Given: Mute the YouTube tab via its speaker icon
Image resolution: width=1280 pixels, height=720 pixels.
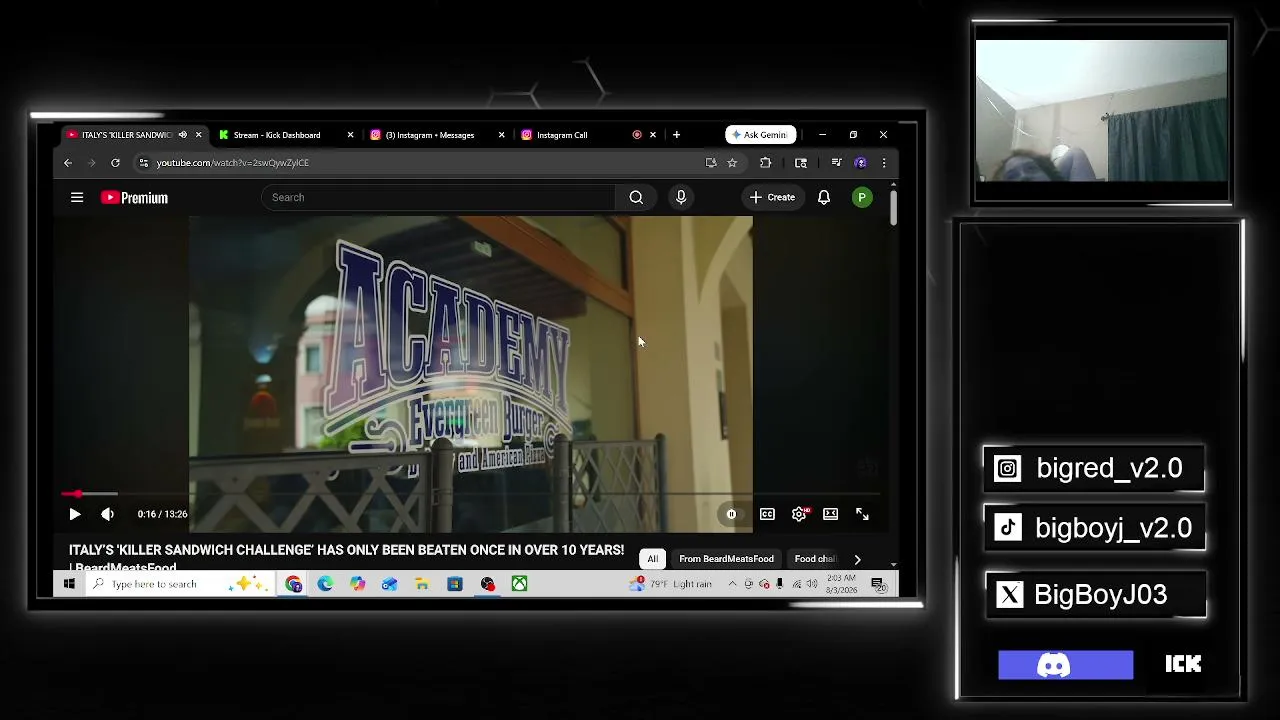Looking at the screenshot, I should pyautogui.click(x=182, y=135).
